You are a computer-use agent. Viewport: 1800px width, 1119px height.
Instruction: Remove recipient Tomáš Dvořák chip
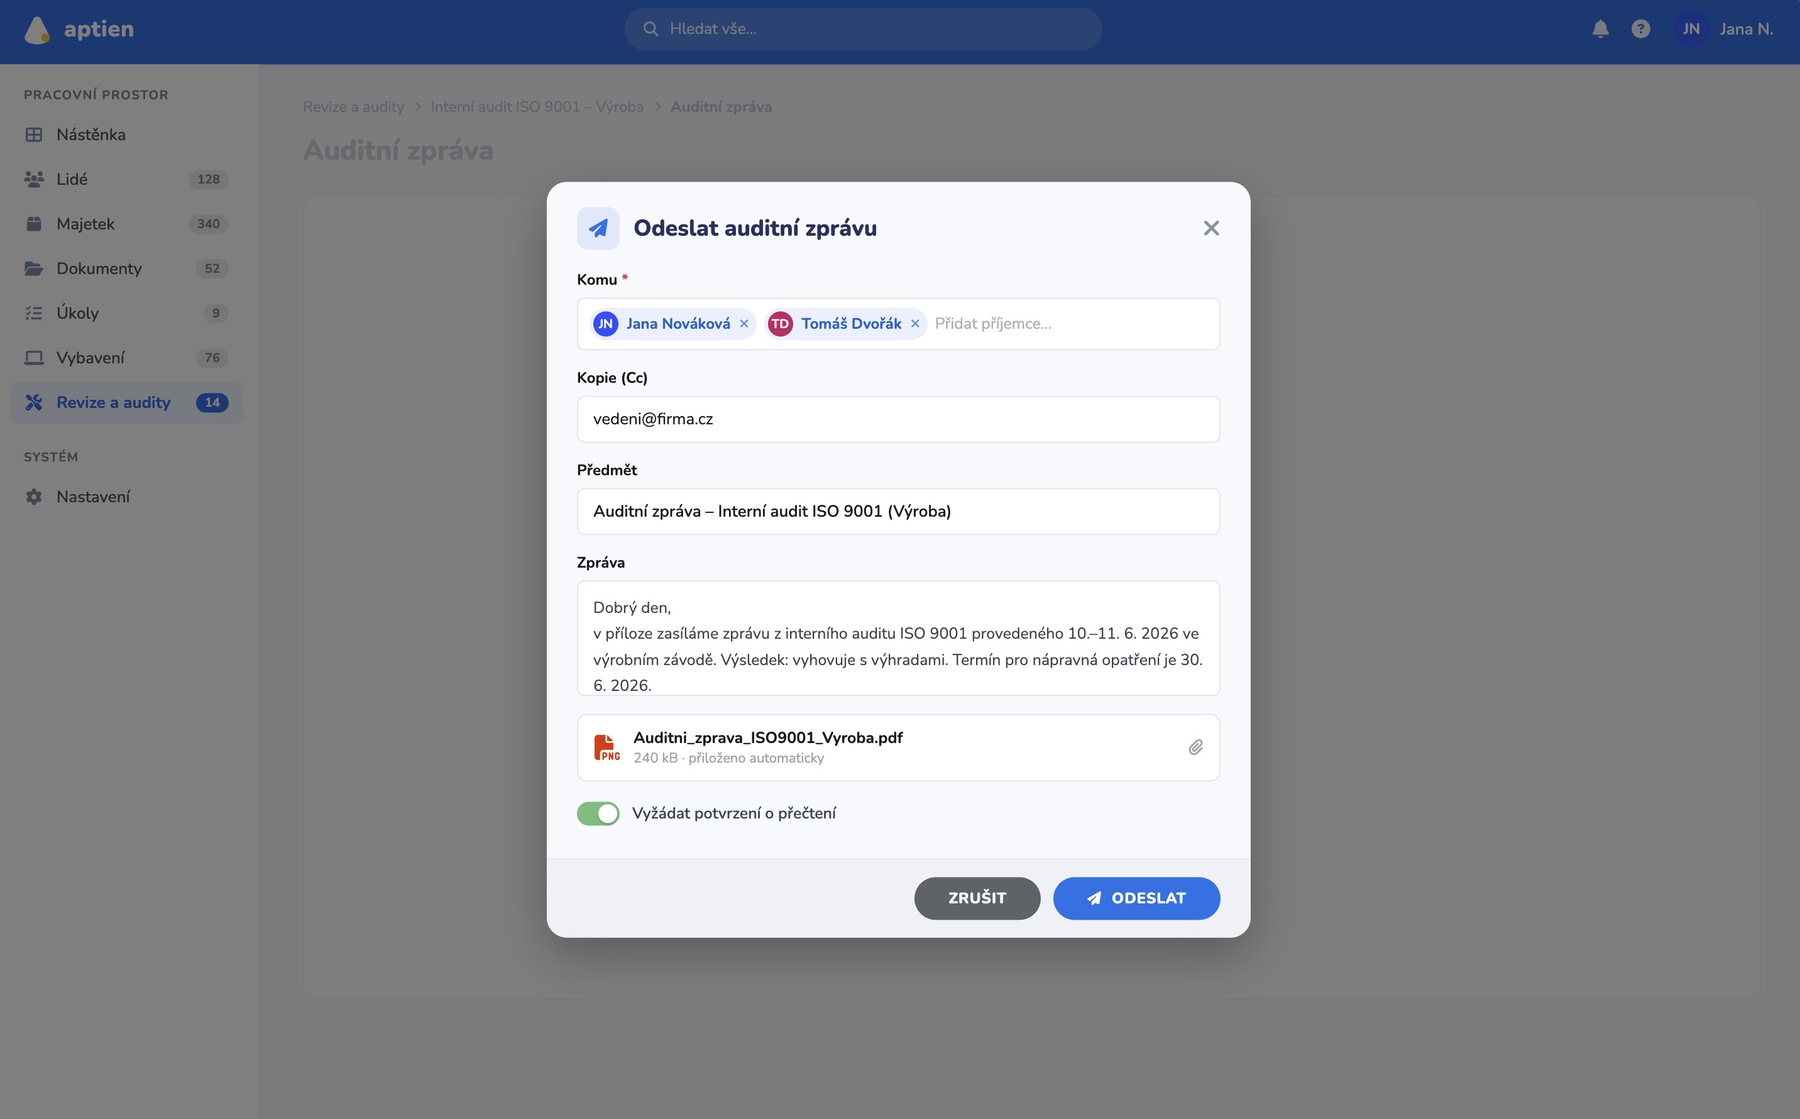click(915, 324)
